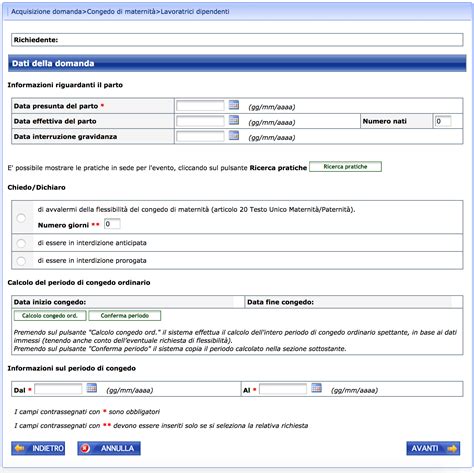Open calendar for Data effettiva del parto

tap(234, 120)
